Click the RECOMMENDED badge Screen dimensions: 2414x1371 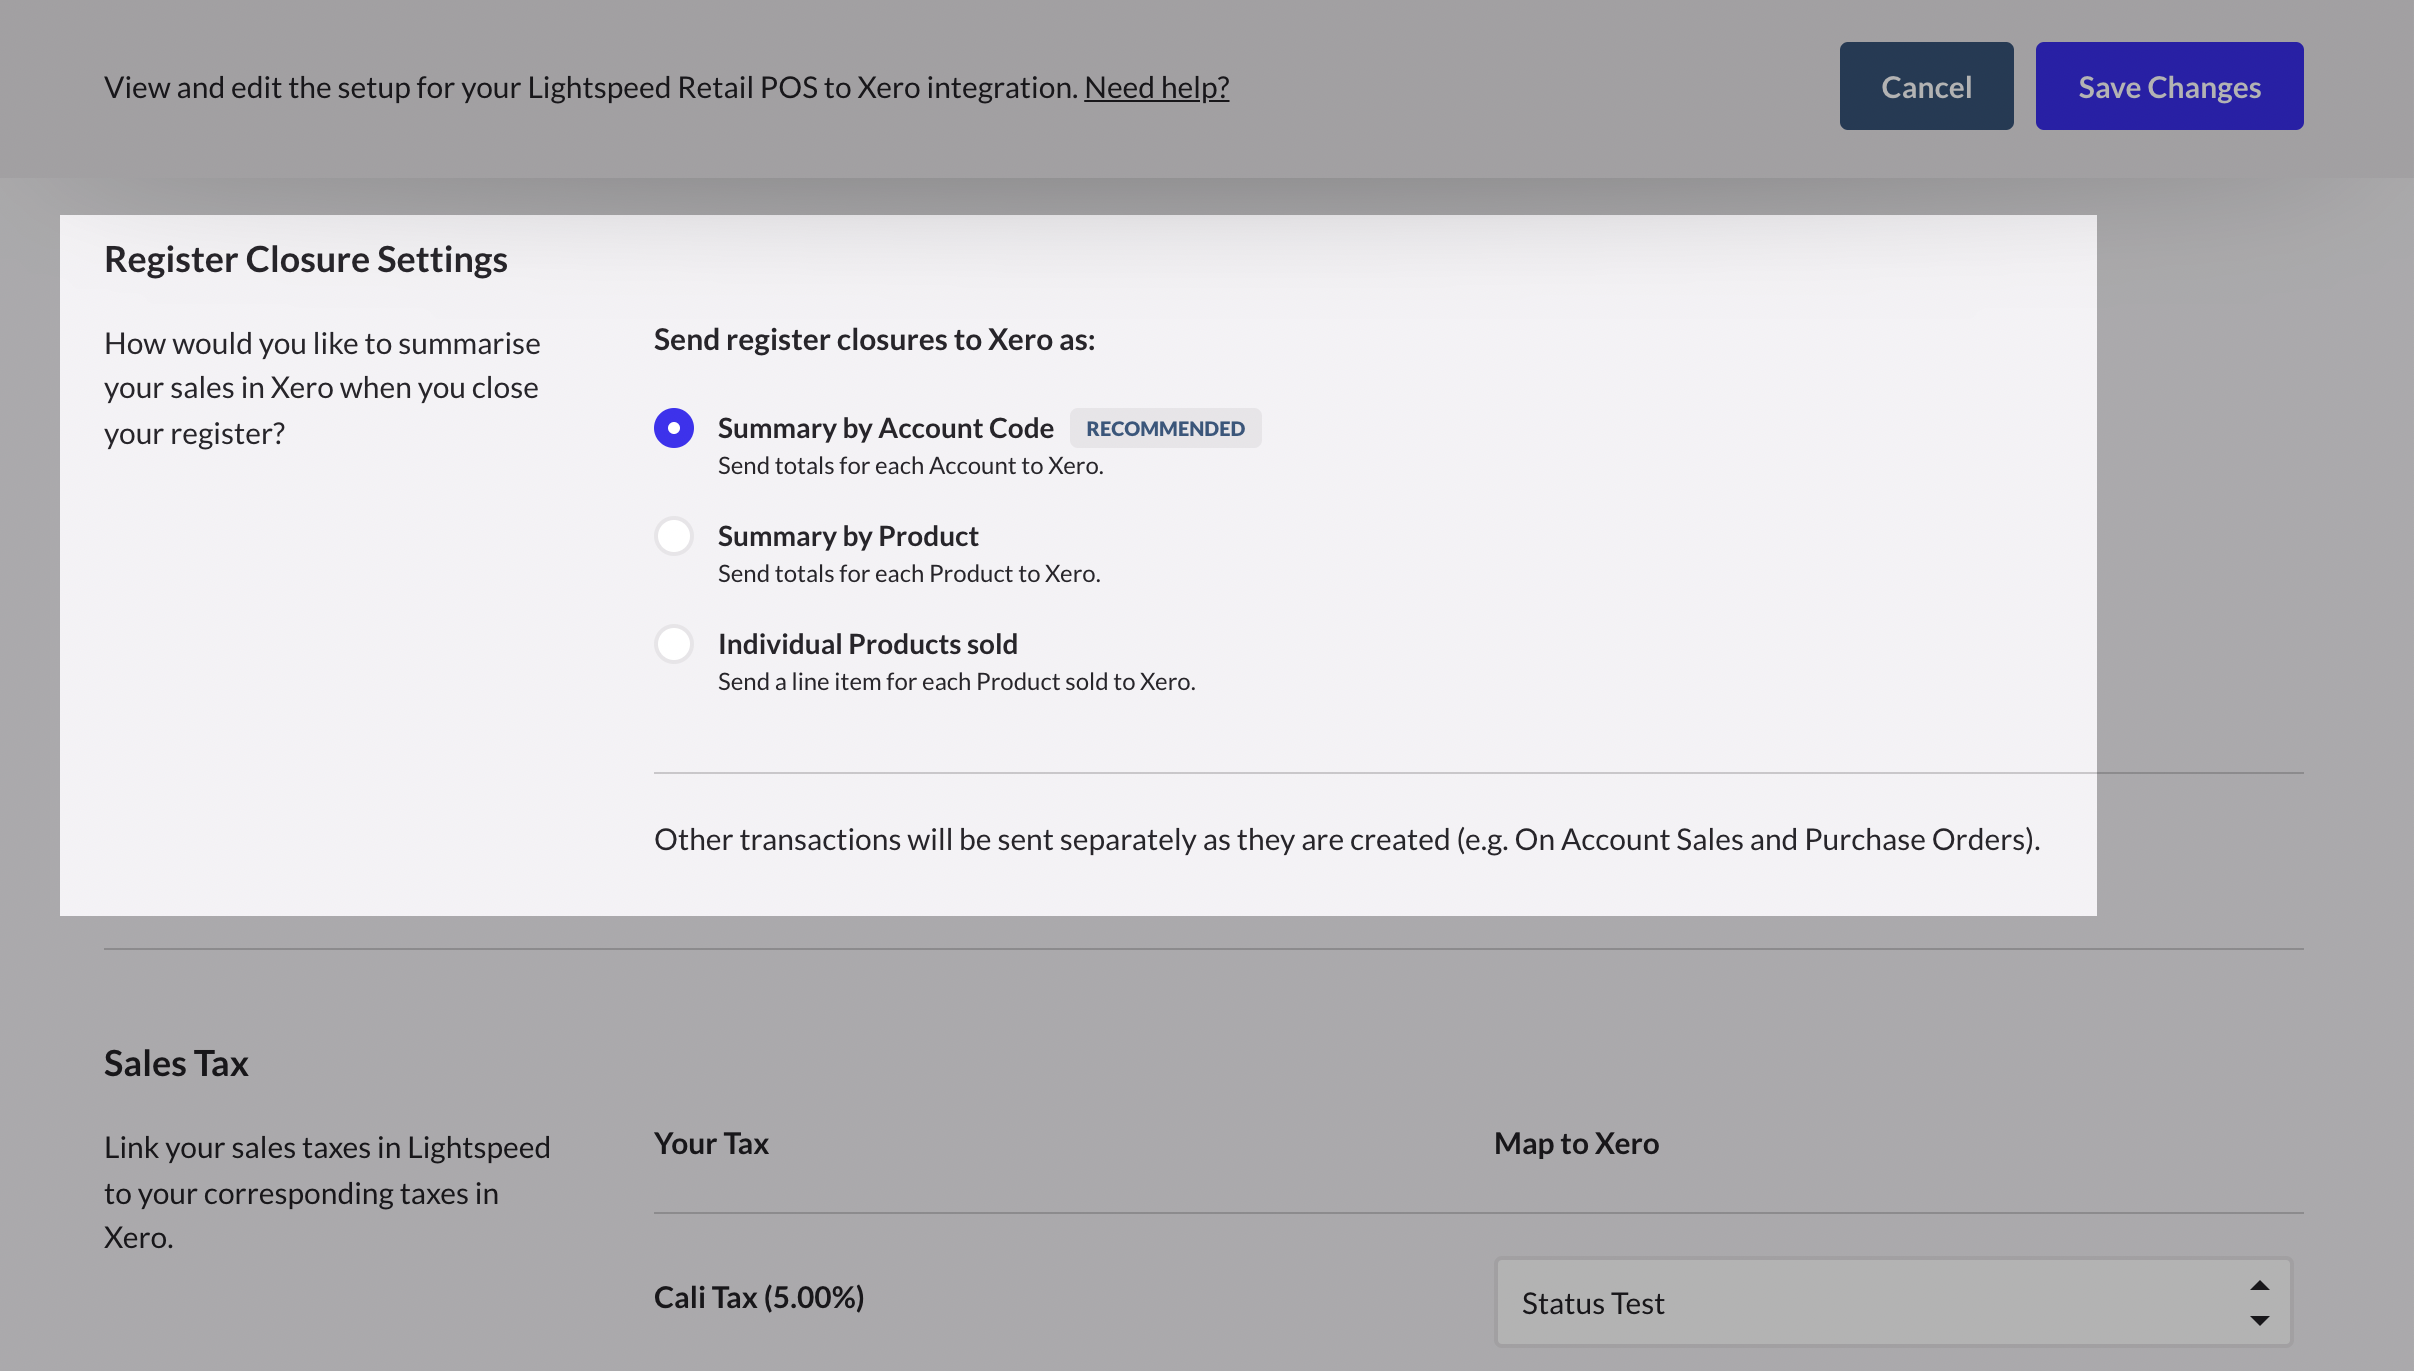click(1165, 428)
